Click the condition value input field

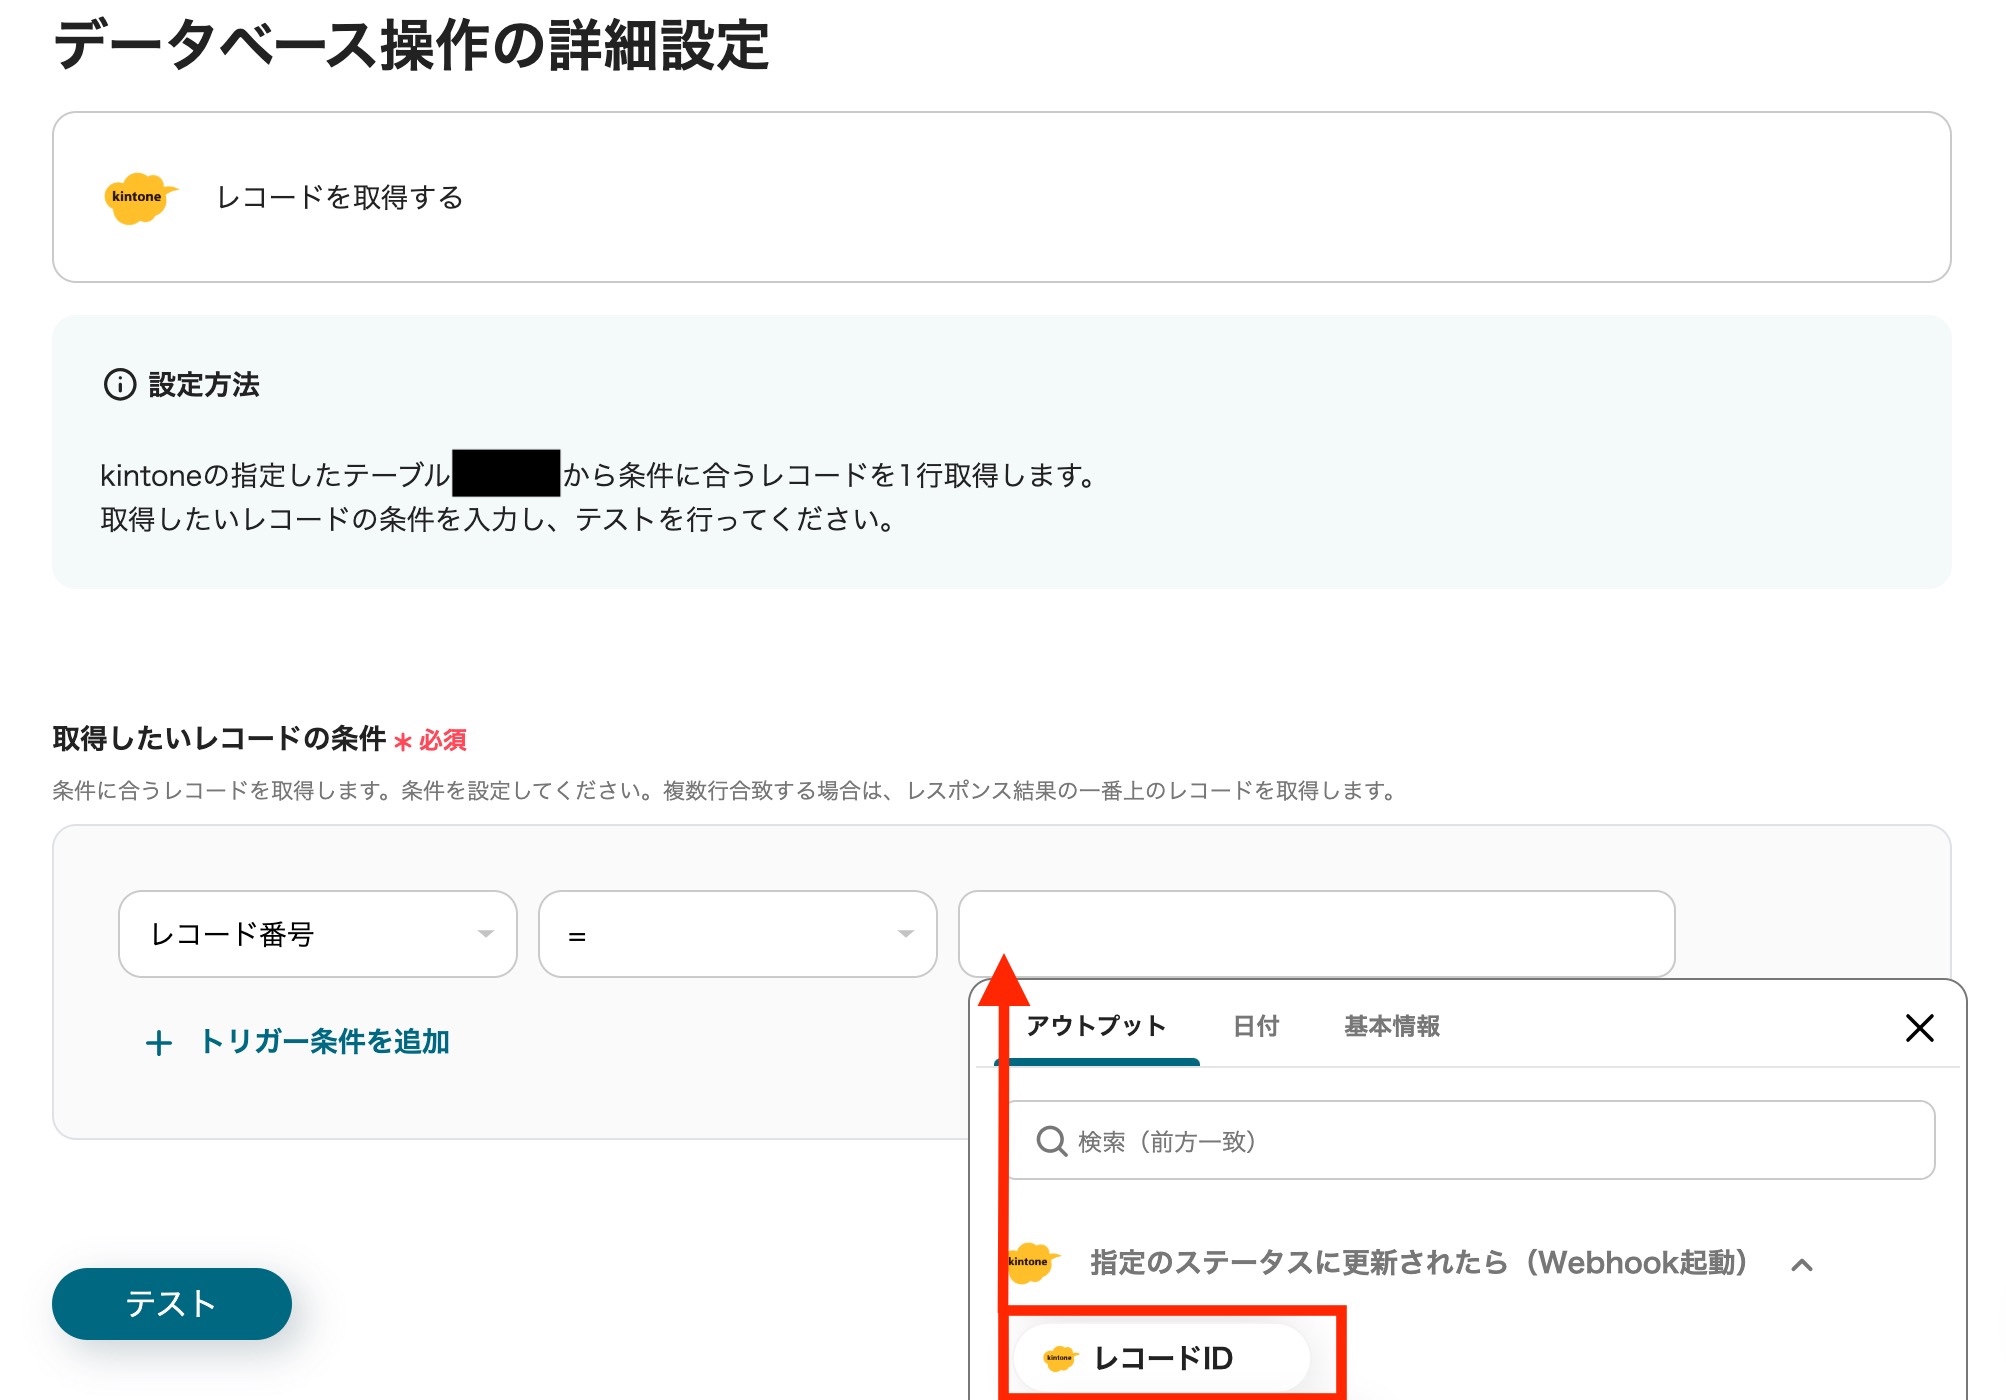1316,934
